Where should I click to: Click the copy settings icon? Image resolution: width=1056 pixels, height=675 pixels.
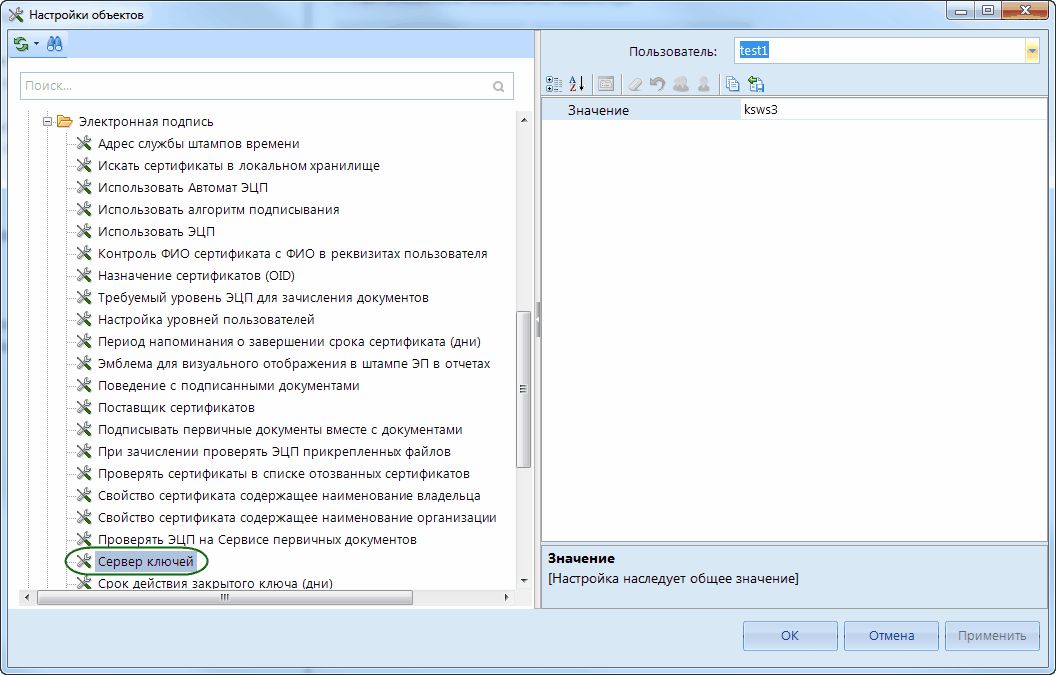pyautogui.click(x=733, y=85)
